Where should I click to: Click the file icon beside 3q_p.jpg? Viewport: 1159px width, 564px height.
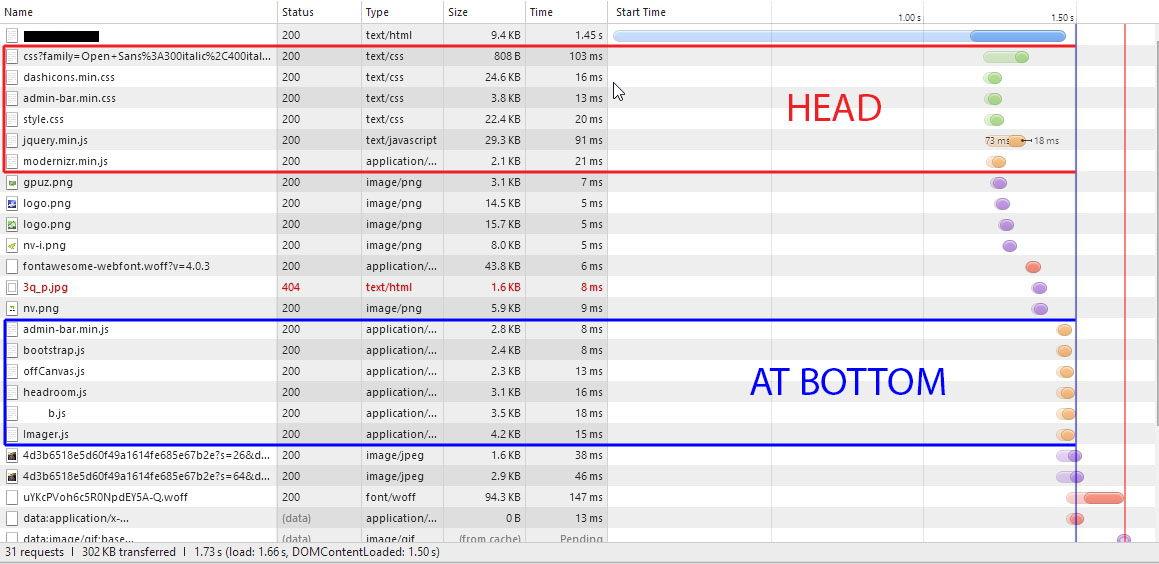pyautogui.click(x=12, y=287)
